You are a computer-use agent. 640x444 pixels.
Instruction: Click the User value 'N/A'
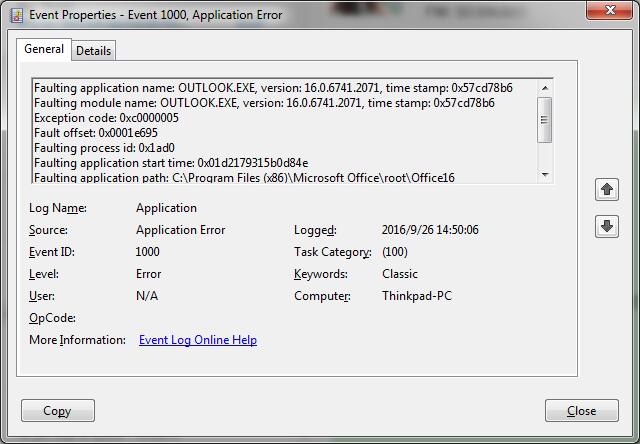coord(147,296)
